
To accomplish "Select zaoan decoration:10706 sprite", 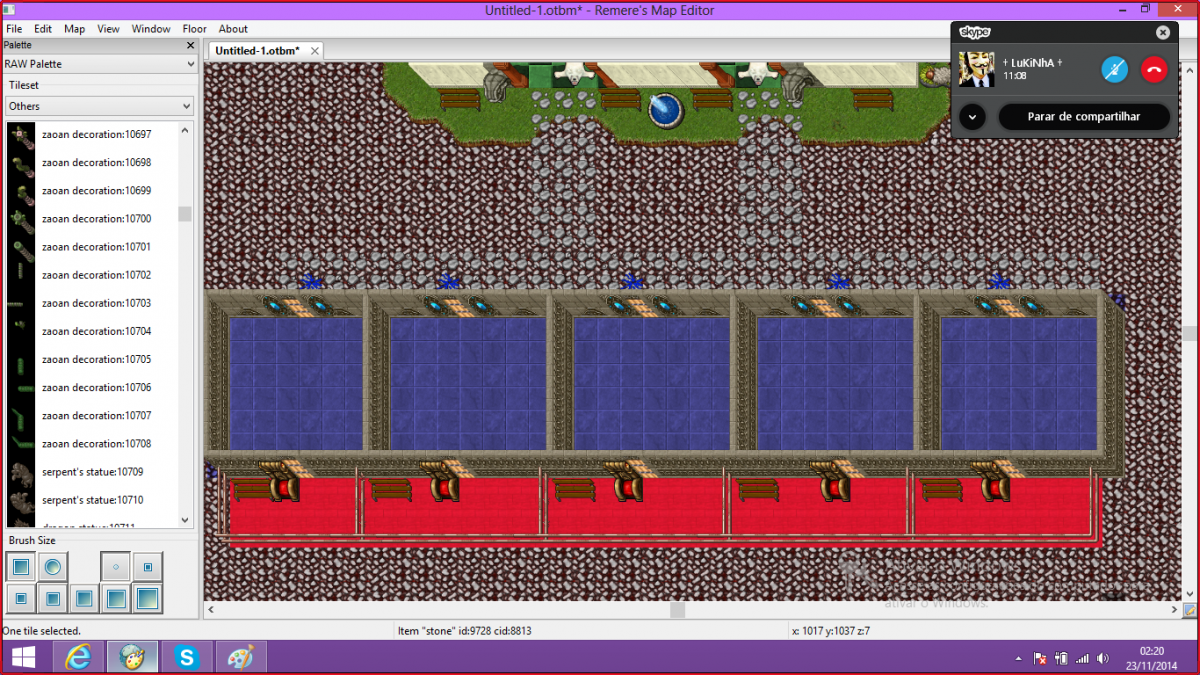I will (x=92, y=387).
